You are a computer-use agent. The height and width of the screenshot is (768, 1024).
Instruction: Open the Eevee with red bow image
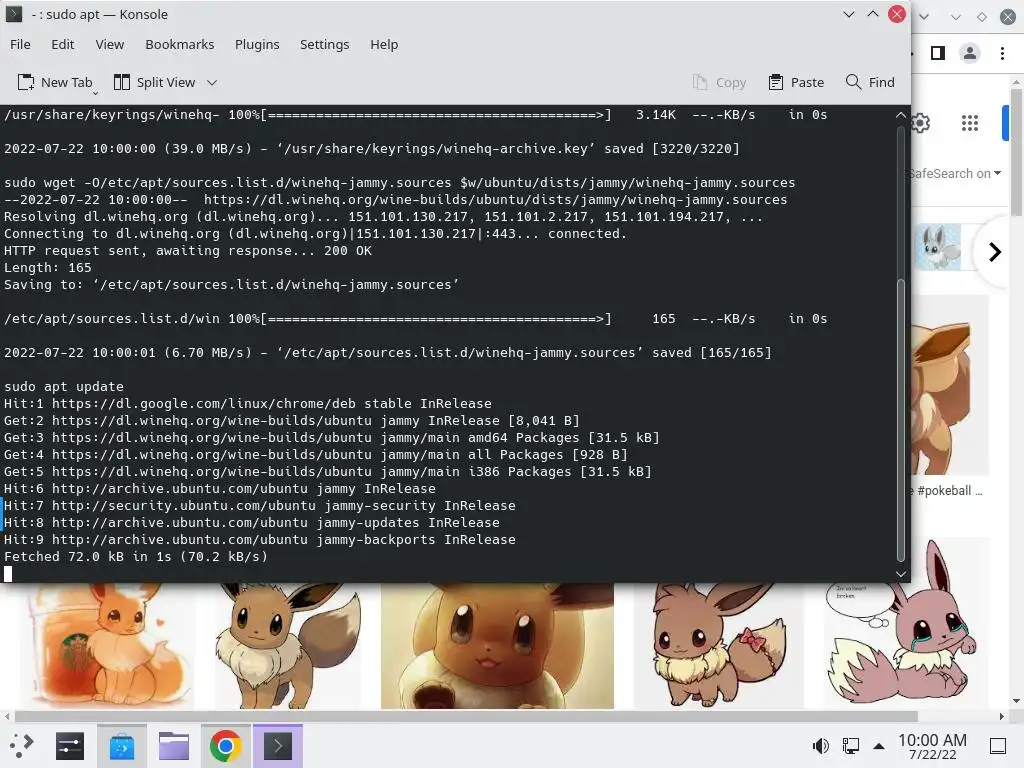click(x=718, y=646)
